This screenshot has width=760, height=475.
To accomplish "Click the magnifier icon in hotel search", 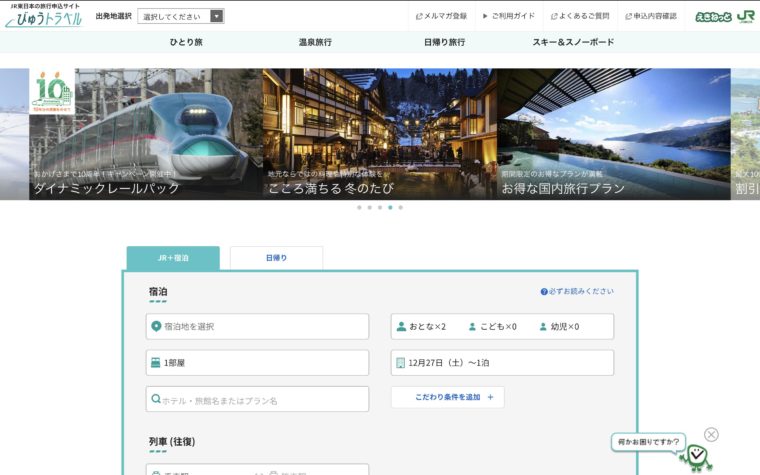I will point(156,399).
